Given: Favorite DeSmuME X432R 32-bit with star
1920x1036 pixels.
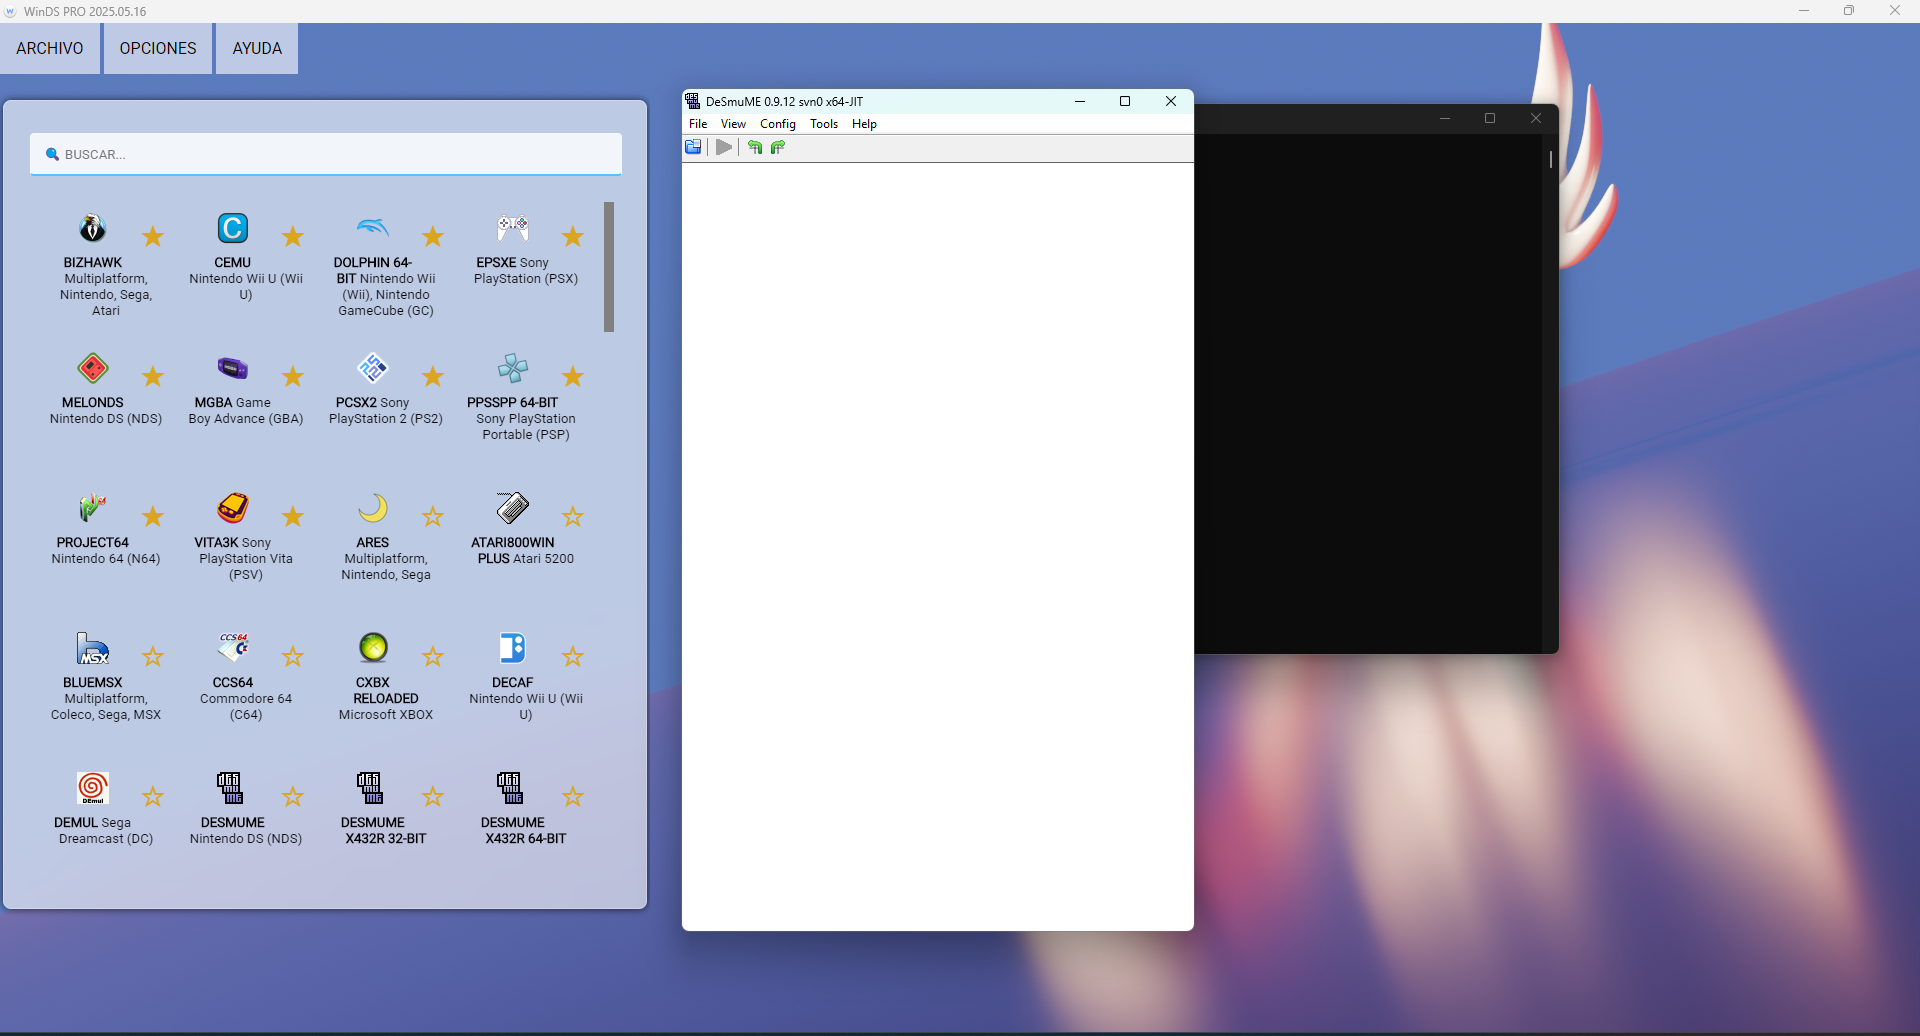Looking at the screenshot, I should click(x=433, y=796).
